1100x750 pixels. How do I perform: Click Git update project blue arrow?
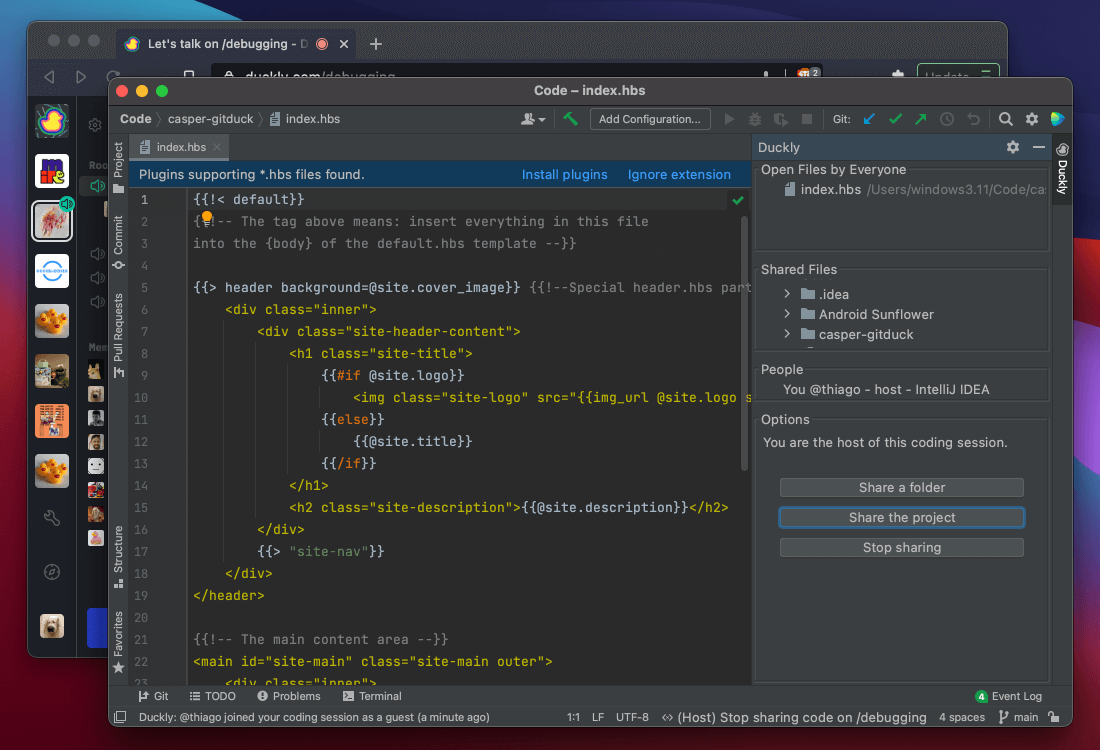[869, 119]
